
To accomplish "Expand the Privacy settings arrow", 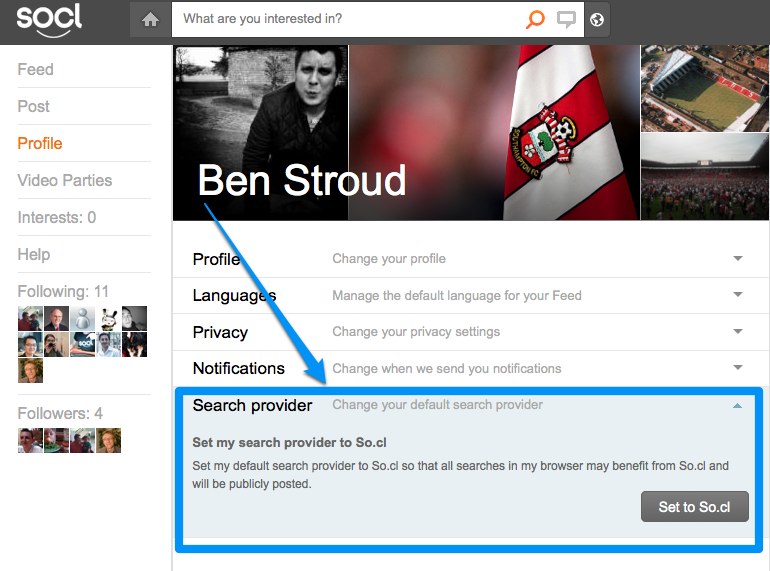I will coord(738,332).
